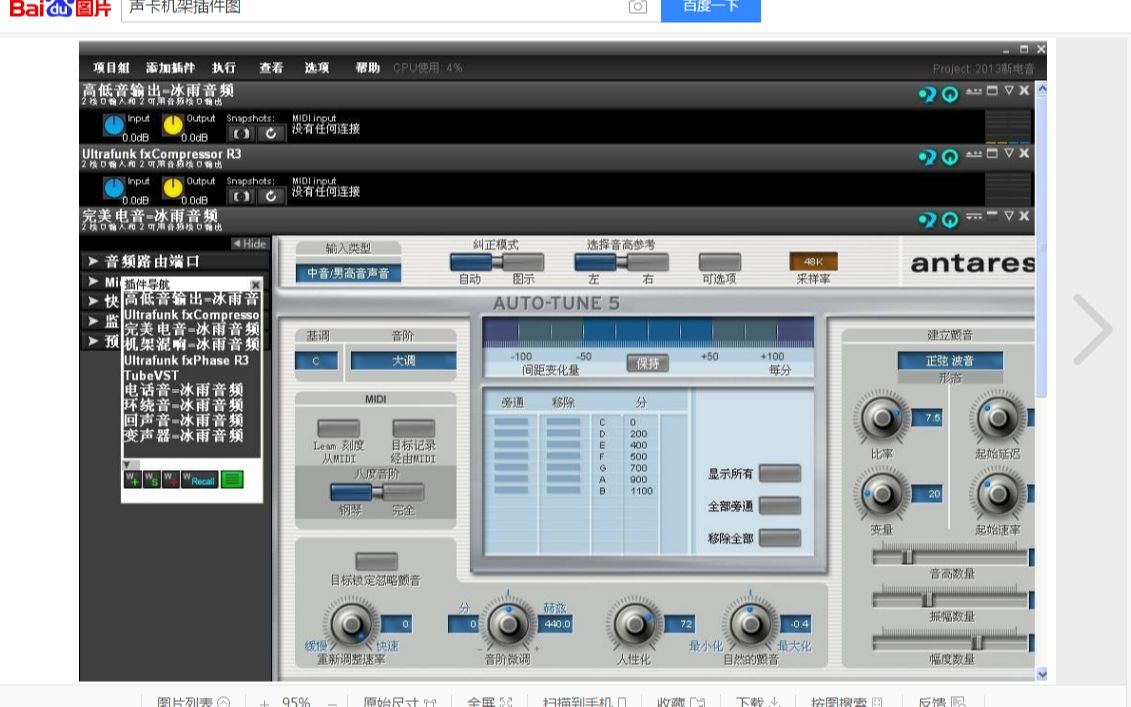Open the 执行 menu

coord(224,68)
